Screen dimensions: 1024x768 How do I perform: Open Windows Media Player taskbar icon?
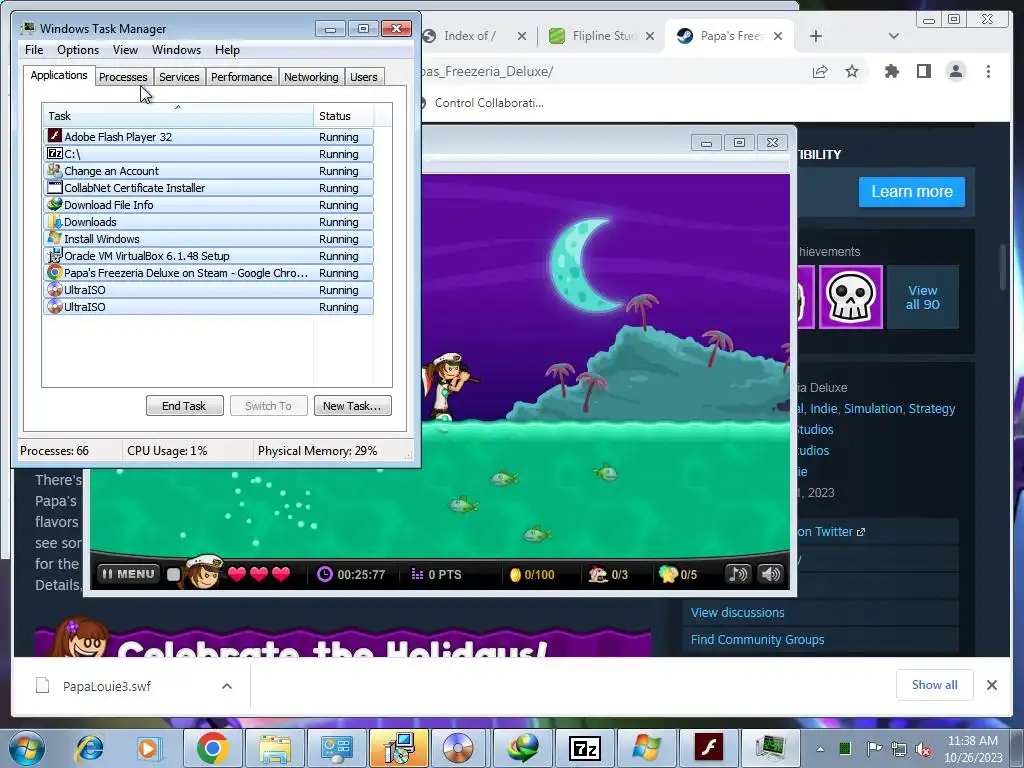point(148,748)
